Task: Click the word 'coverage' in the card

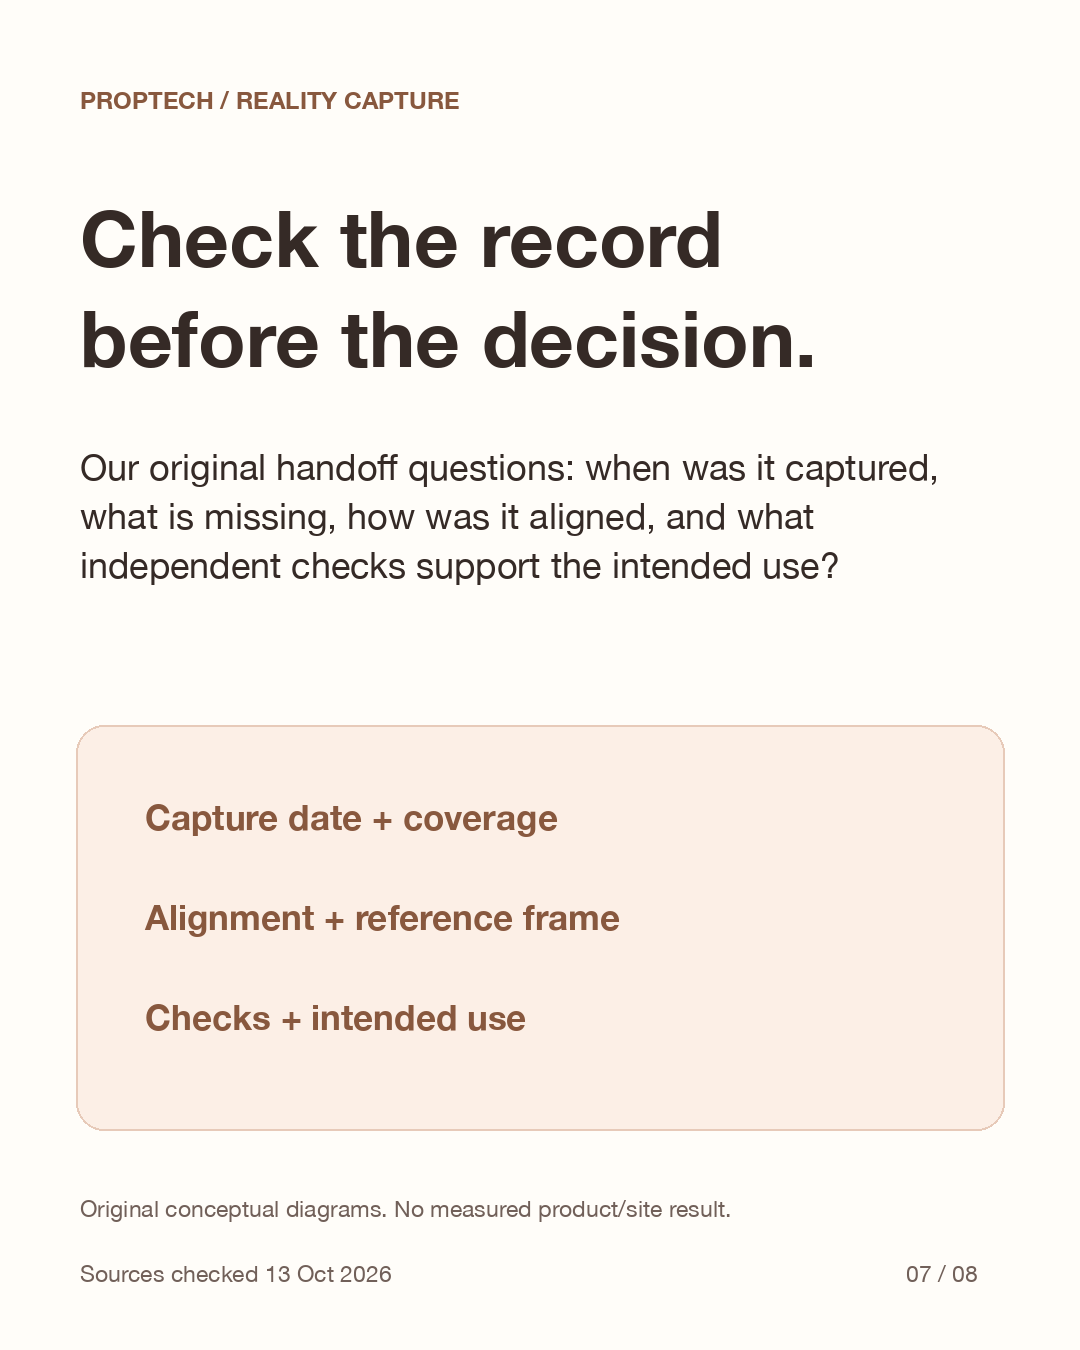Action: coord(480,819)
